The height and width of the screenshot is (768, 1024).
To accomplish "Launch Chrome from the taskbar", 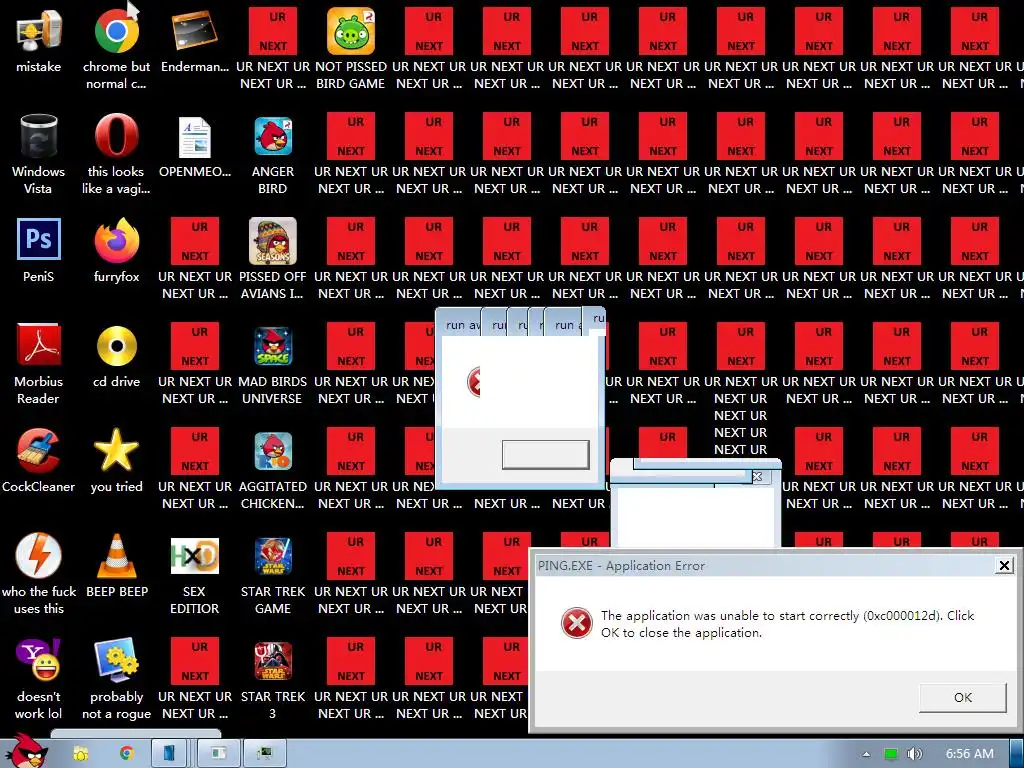I will click(x=127, y=754).
